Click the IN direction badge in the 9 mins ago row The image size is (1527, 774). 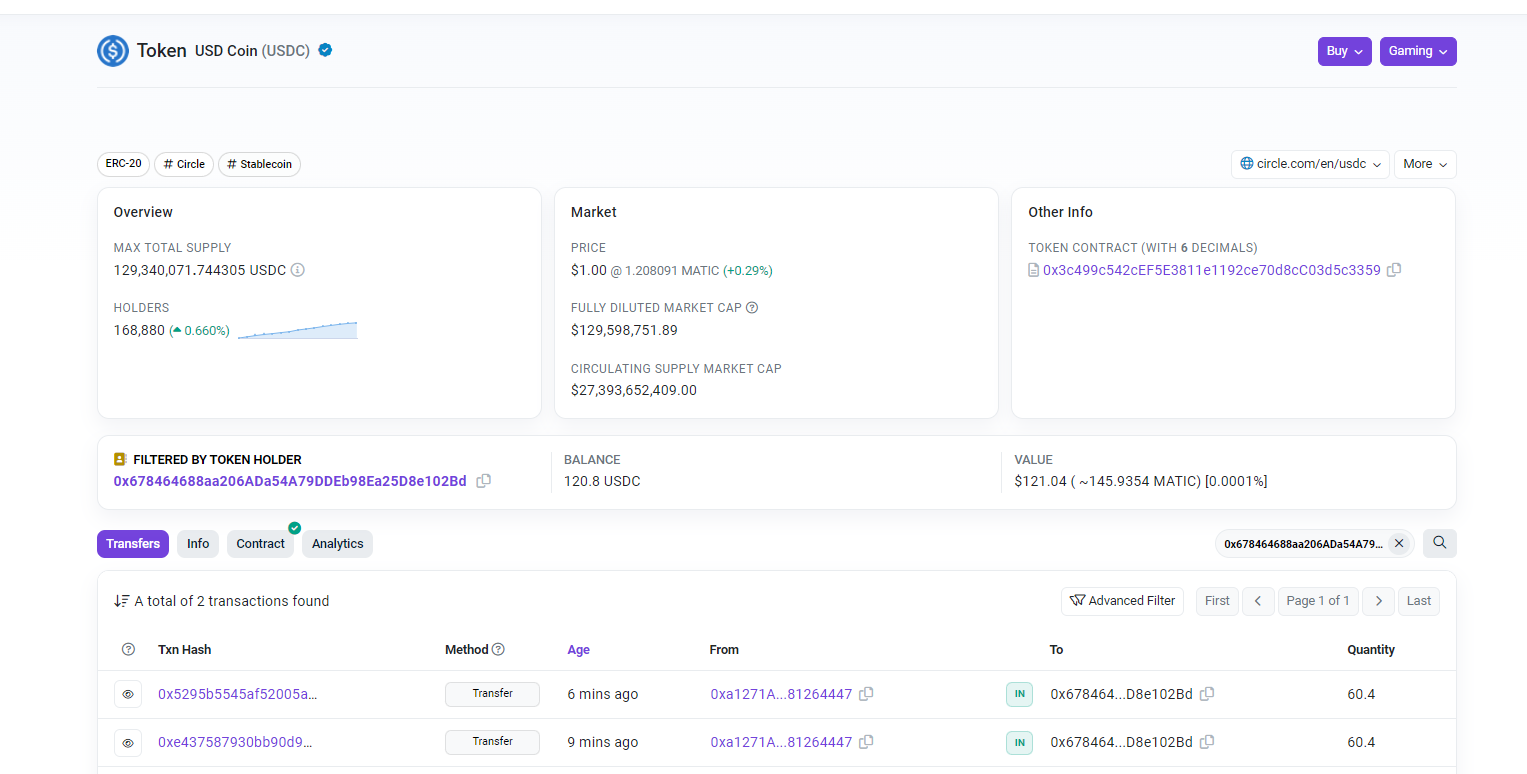click(x=1019, y=742)
